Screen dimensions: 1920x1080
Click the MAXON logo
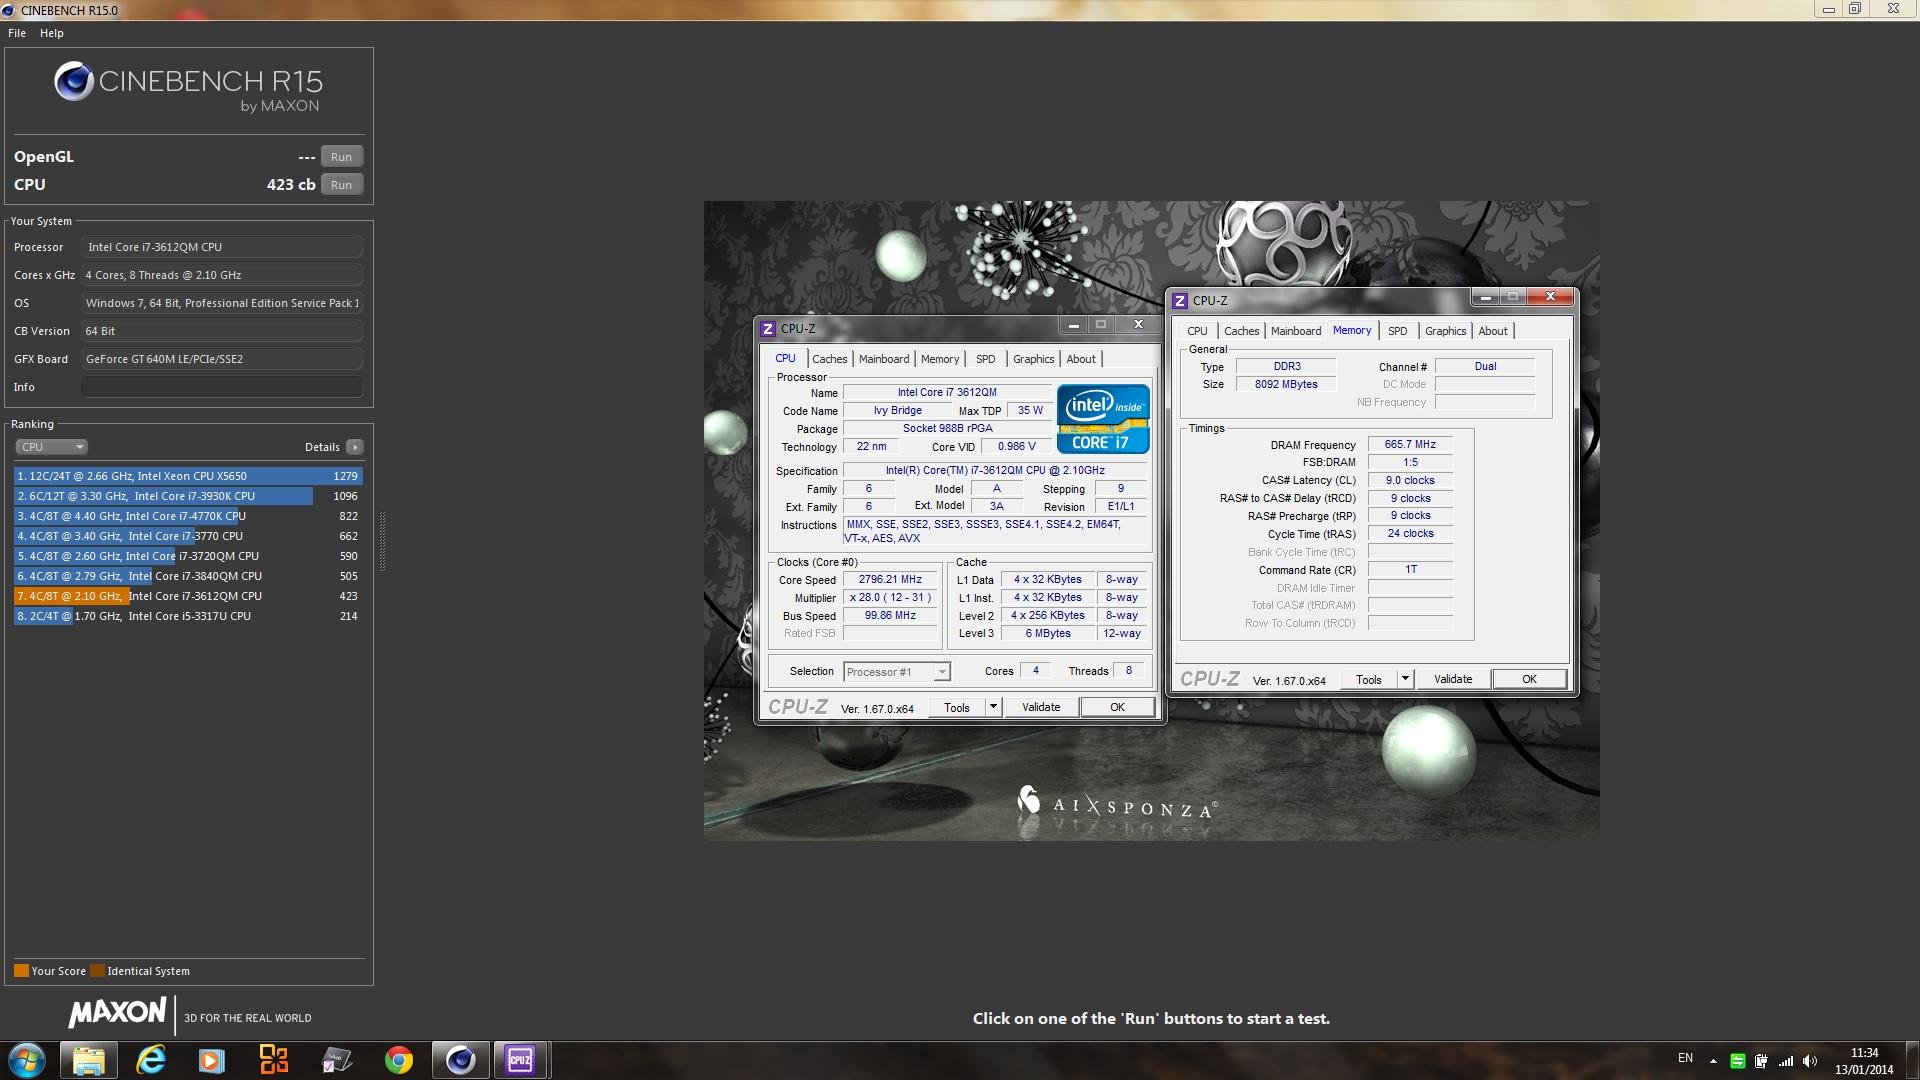tap(117, 1013)
